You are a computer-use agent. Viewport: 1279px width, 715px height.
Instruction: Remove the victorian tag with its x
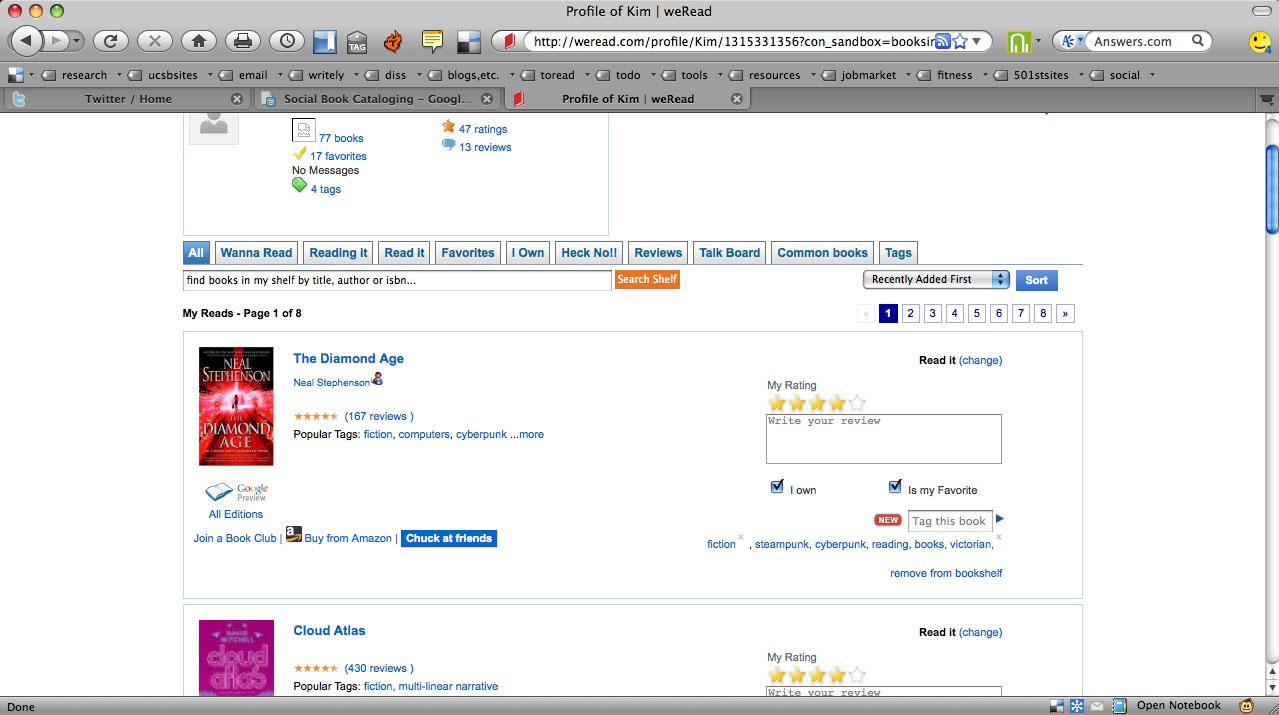999,537
